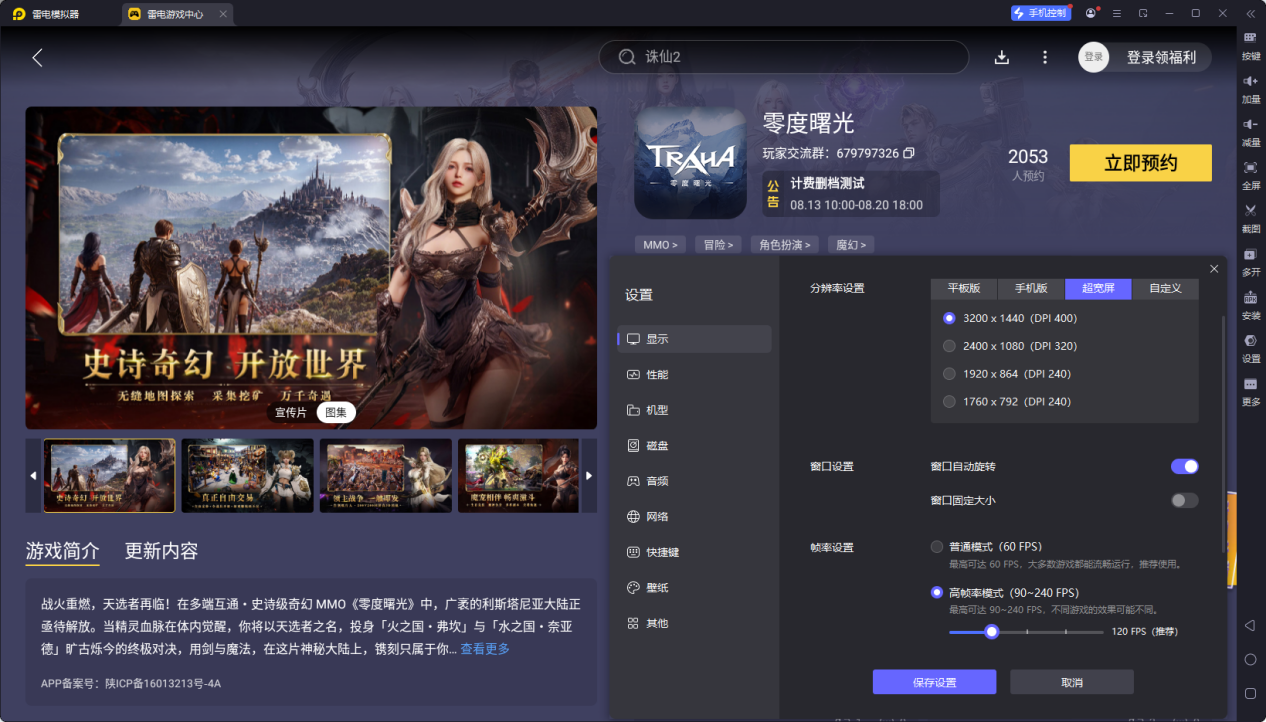Click the Android home circle button

coord(1250,659)
